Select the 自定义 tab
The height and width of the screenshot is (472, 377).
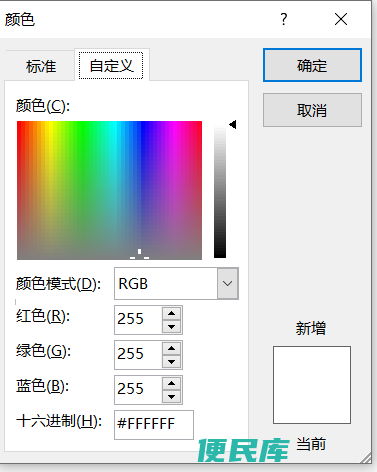tap(111, 65)
